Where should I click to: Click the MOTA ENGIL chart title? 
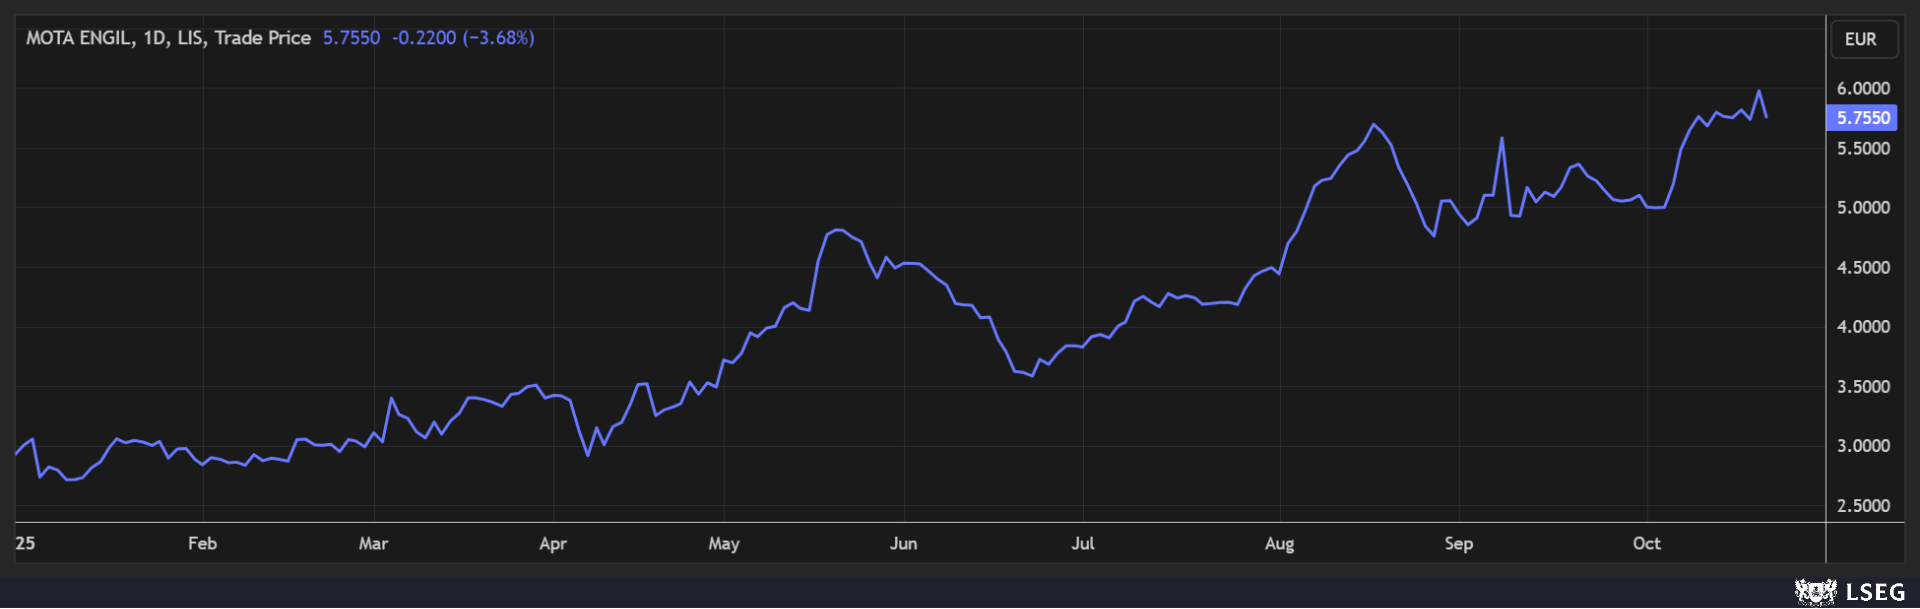[168, 38]
